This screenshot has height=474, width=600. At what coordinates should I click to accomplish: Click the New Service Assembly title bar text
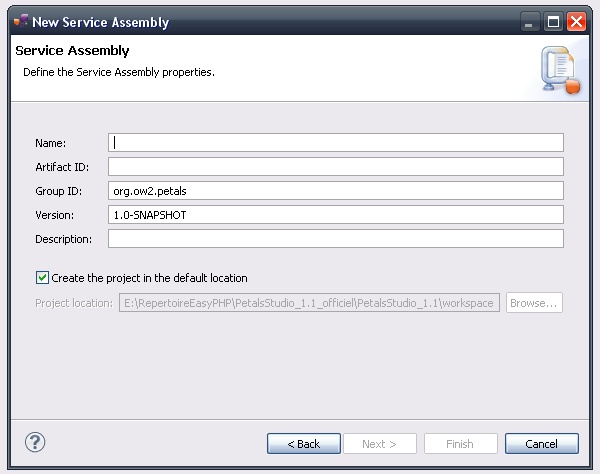[x=101, y=22]
